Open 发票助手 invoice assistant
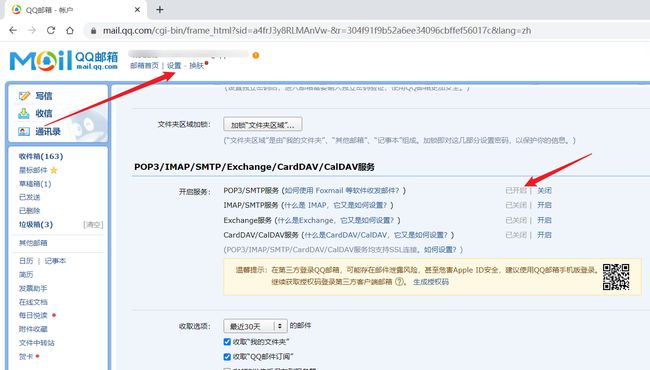Viewport: 650px width, 370px height. pos(33,288)
